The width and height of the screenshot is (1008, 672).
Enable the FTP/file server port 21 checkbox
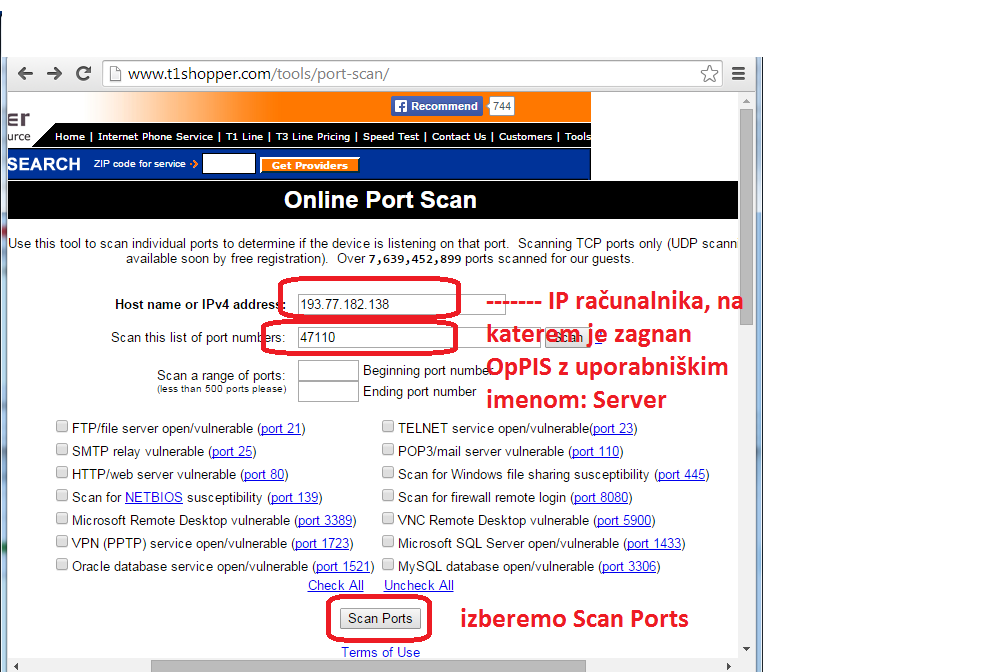pos(62,426)
